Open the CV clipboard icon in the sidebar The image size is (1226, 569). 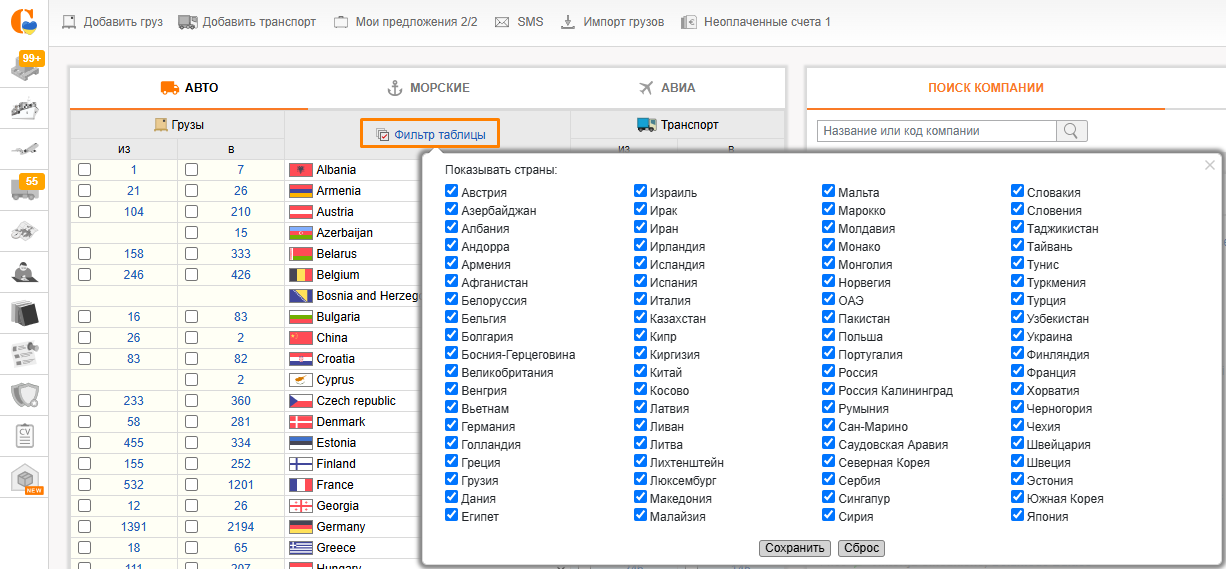click(x=25, y=436)
